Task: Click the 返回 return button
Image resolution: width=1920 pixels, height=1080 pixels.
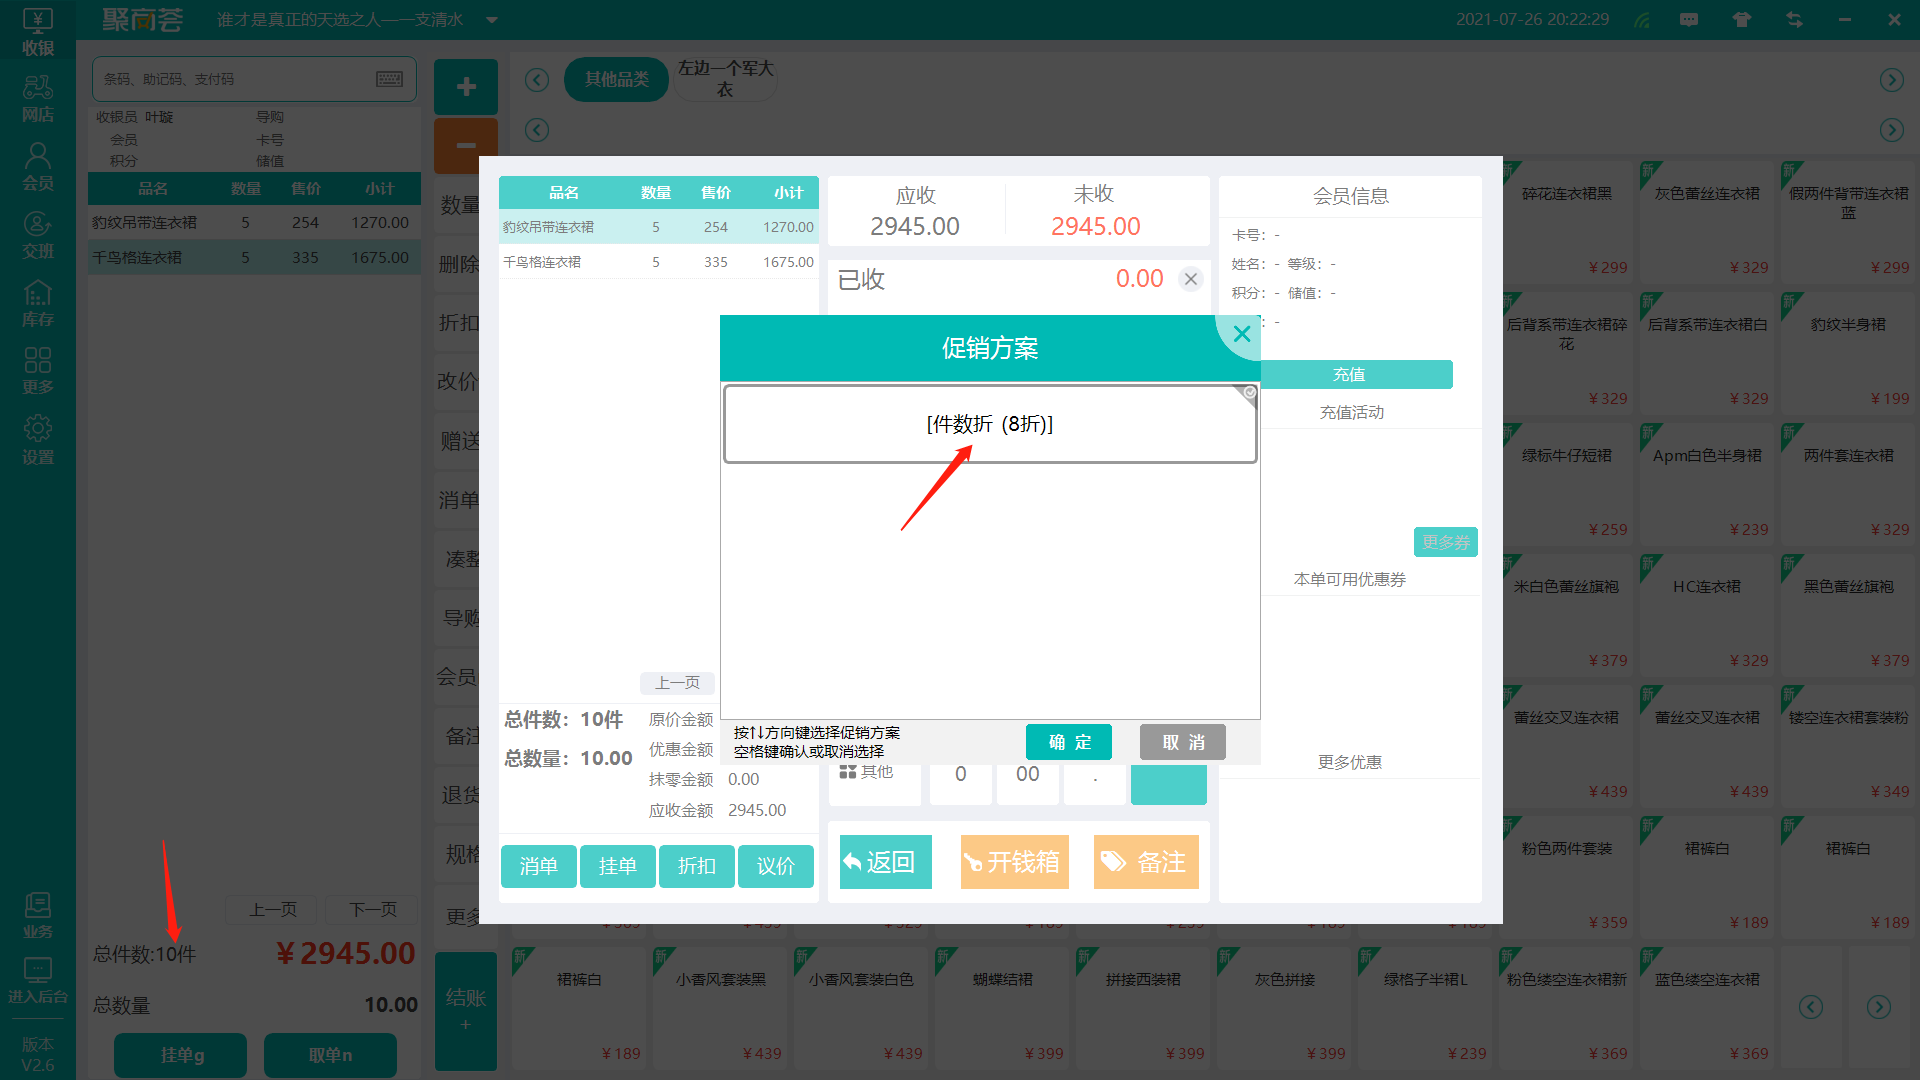Action: (885, 862)
